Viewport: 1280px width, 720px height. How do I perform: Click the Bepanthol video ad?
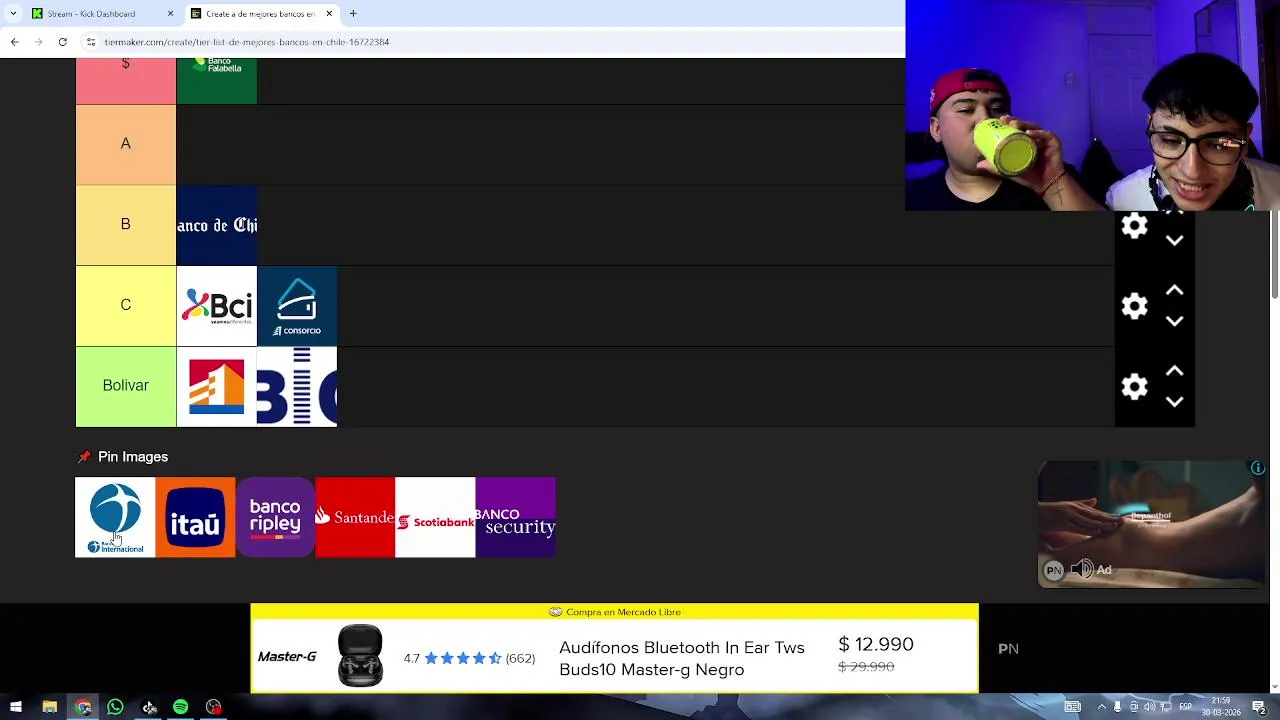(1151, 523)
